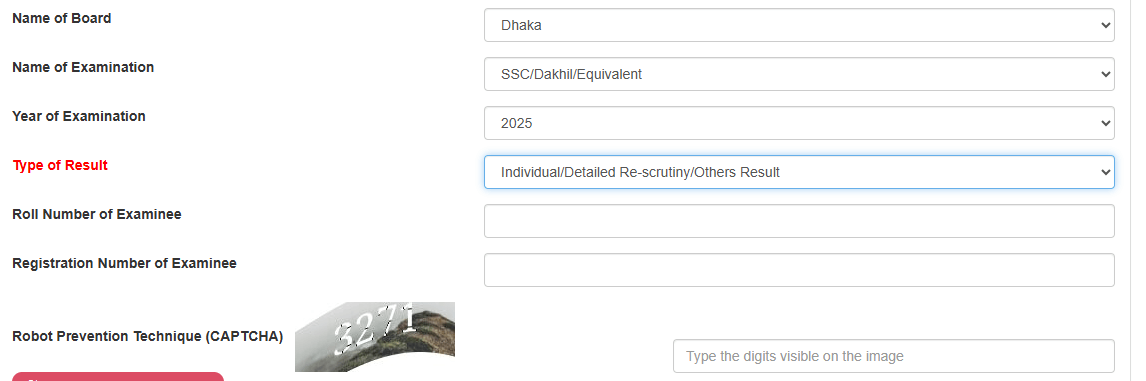
Task: Open the Year of Examination dropdown showing 2025
Action: [x=799, y=123]
